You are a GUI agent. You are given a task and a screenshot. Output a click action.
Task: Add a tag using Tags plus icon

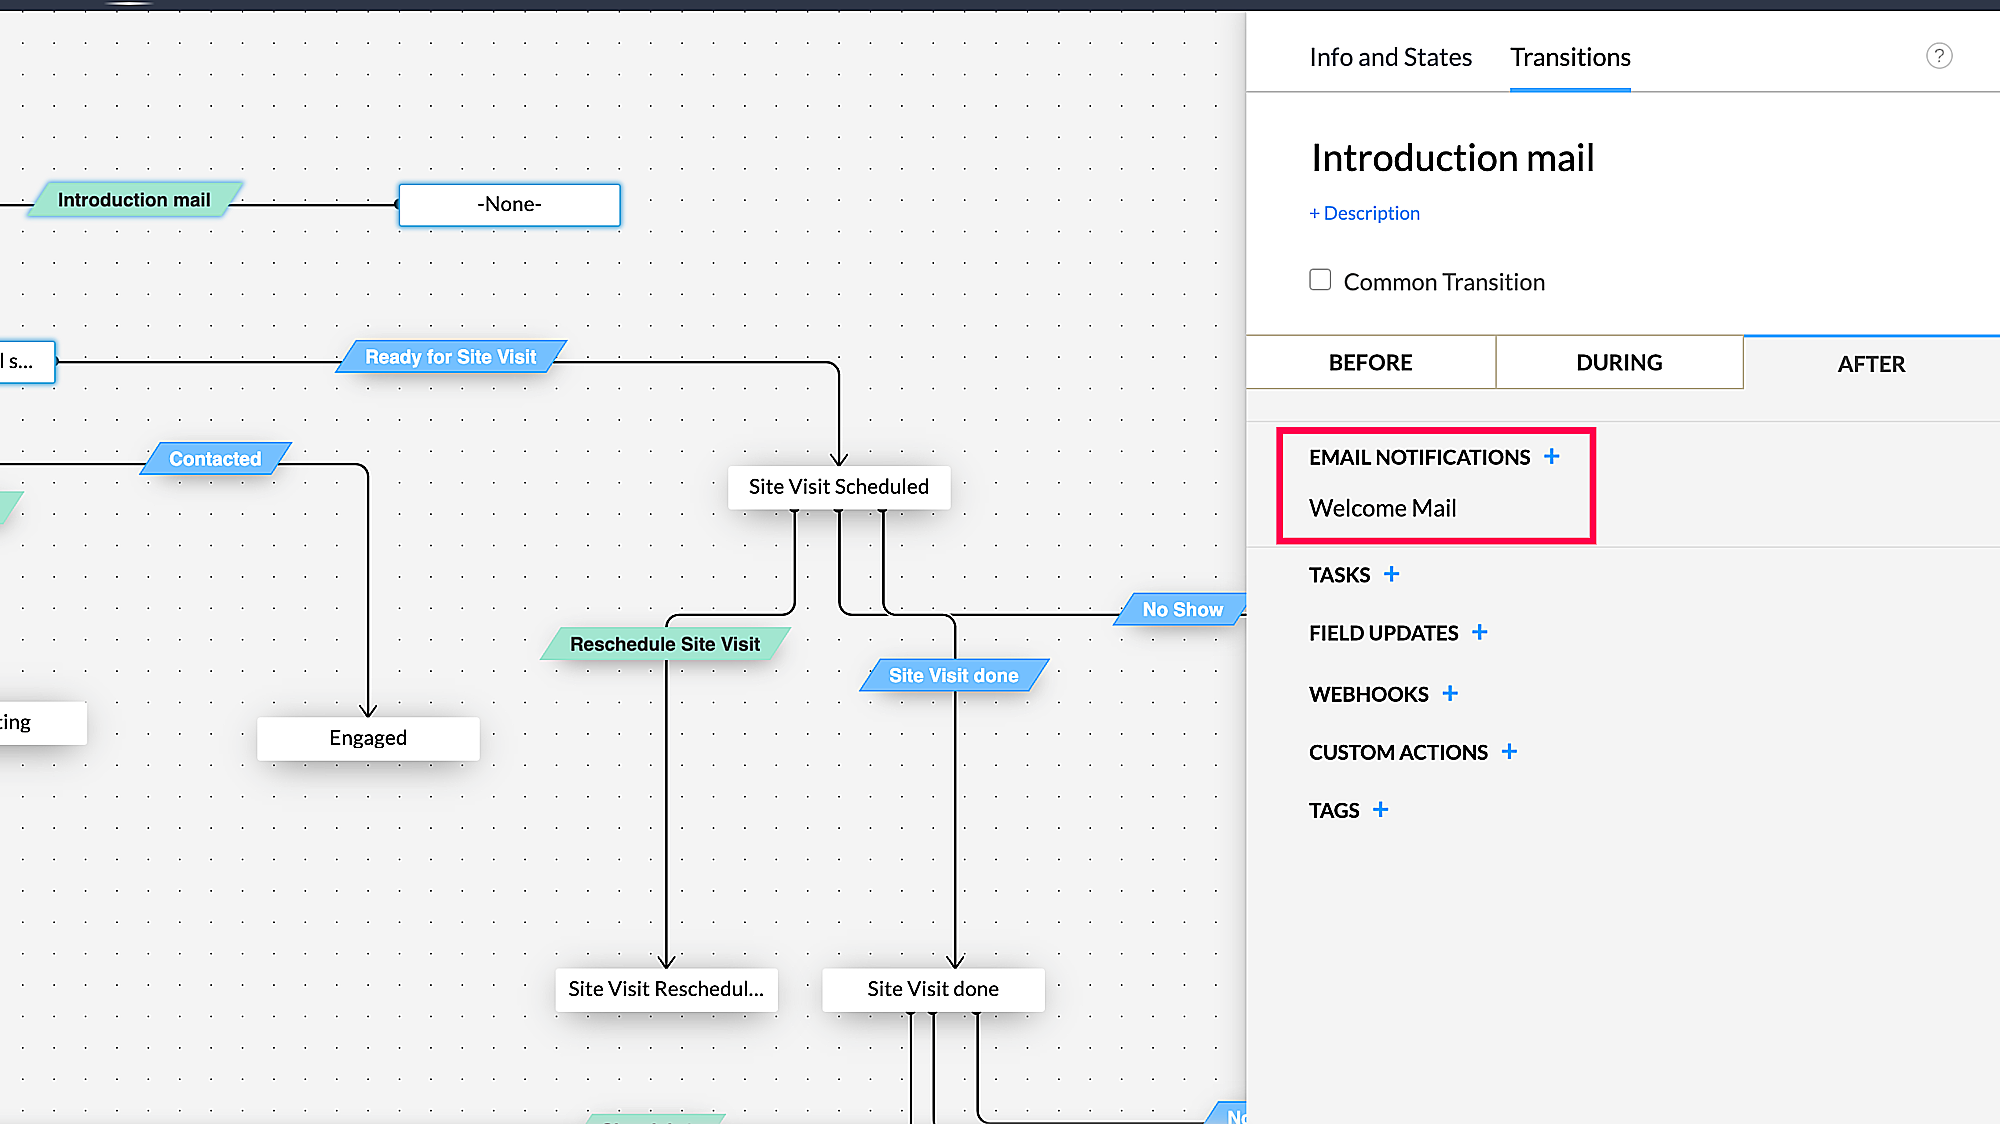1380,809
